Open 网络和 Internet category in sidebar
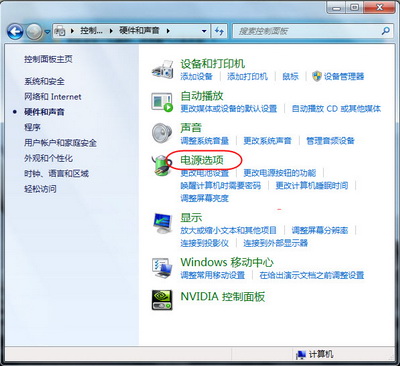400x366 pixels. 53,97
